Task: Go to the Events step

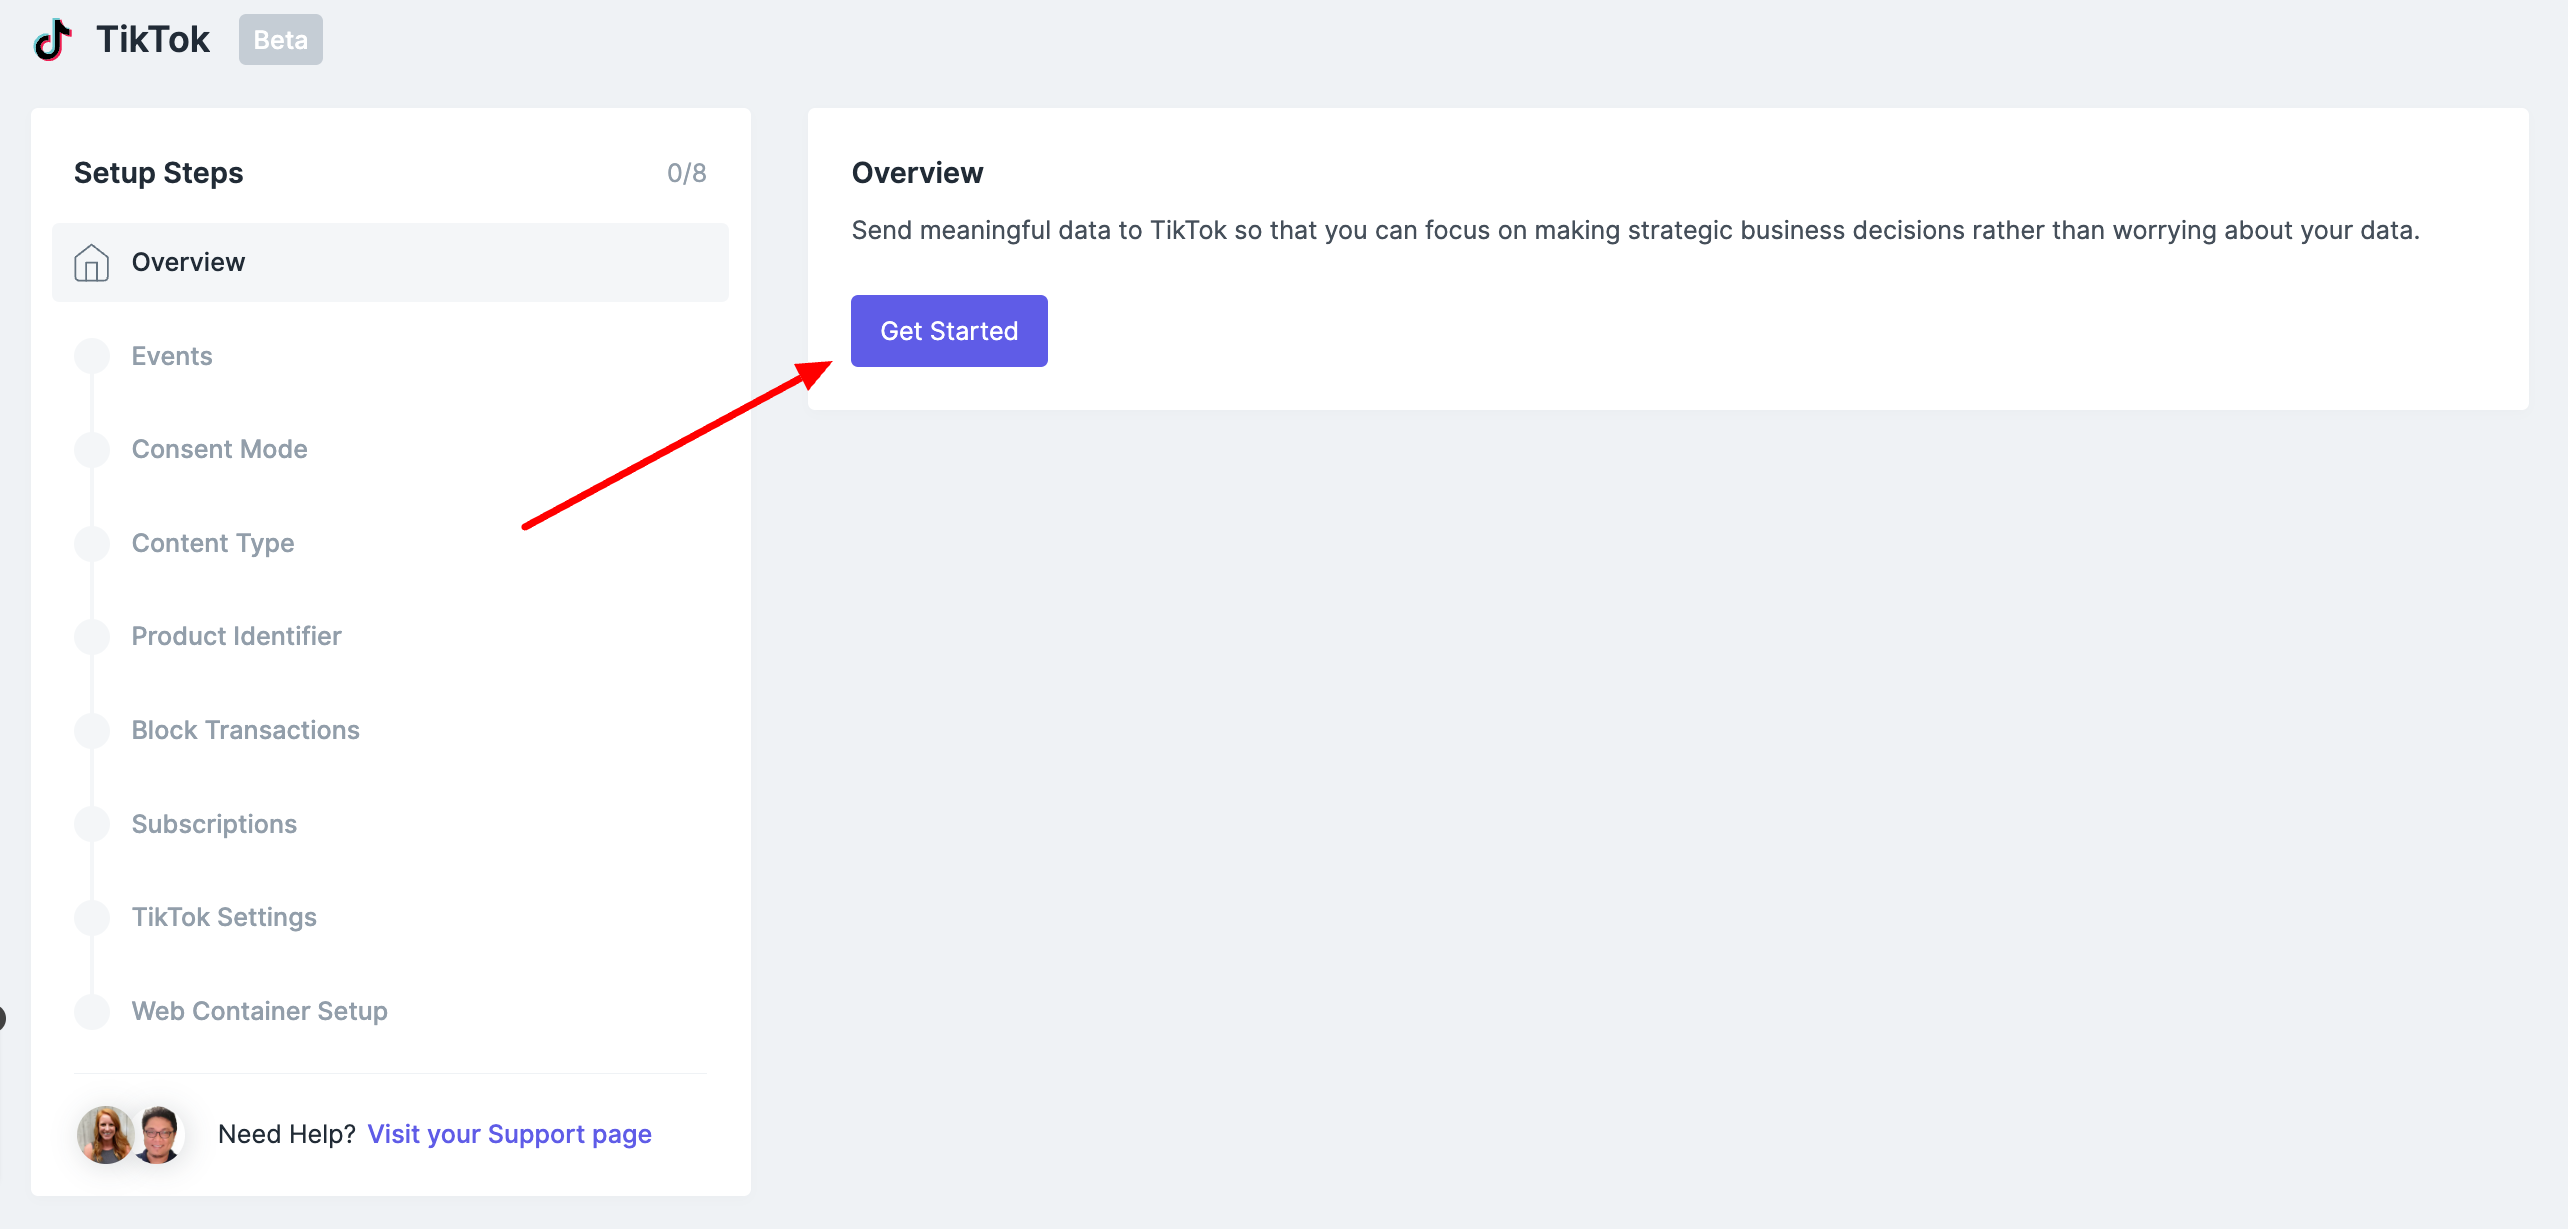Action: pyautogui.click(x=172, y=357)
